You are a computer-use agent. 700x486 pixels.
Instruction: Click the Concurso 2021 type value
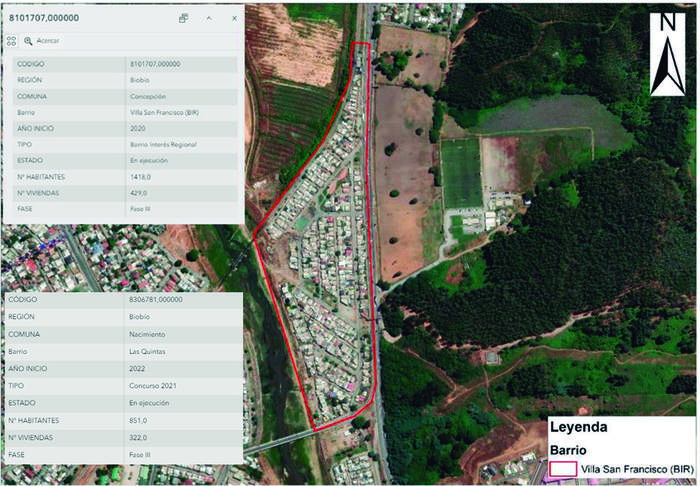tap(154, 385)
